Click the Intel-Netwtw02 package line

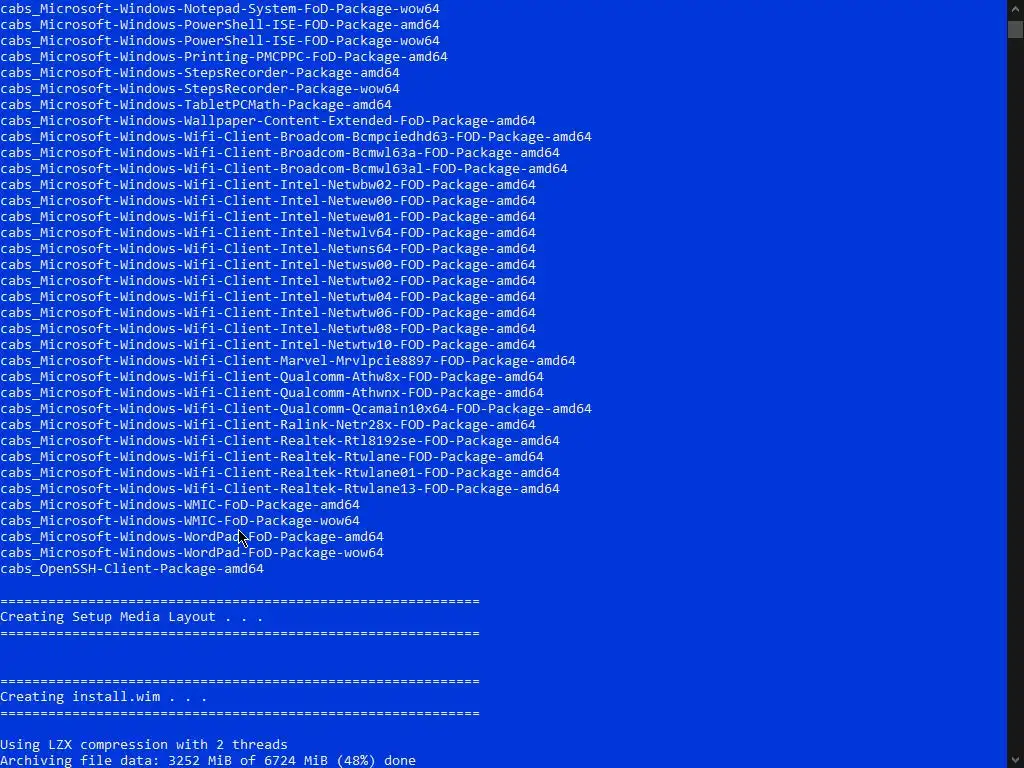[268, 281]
